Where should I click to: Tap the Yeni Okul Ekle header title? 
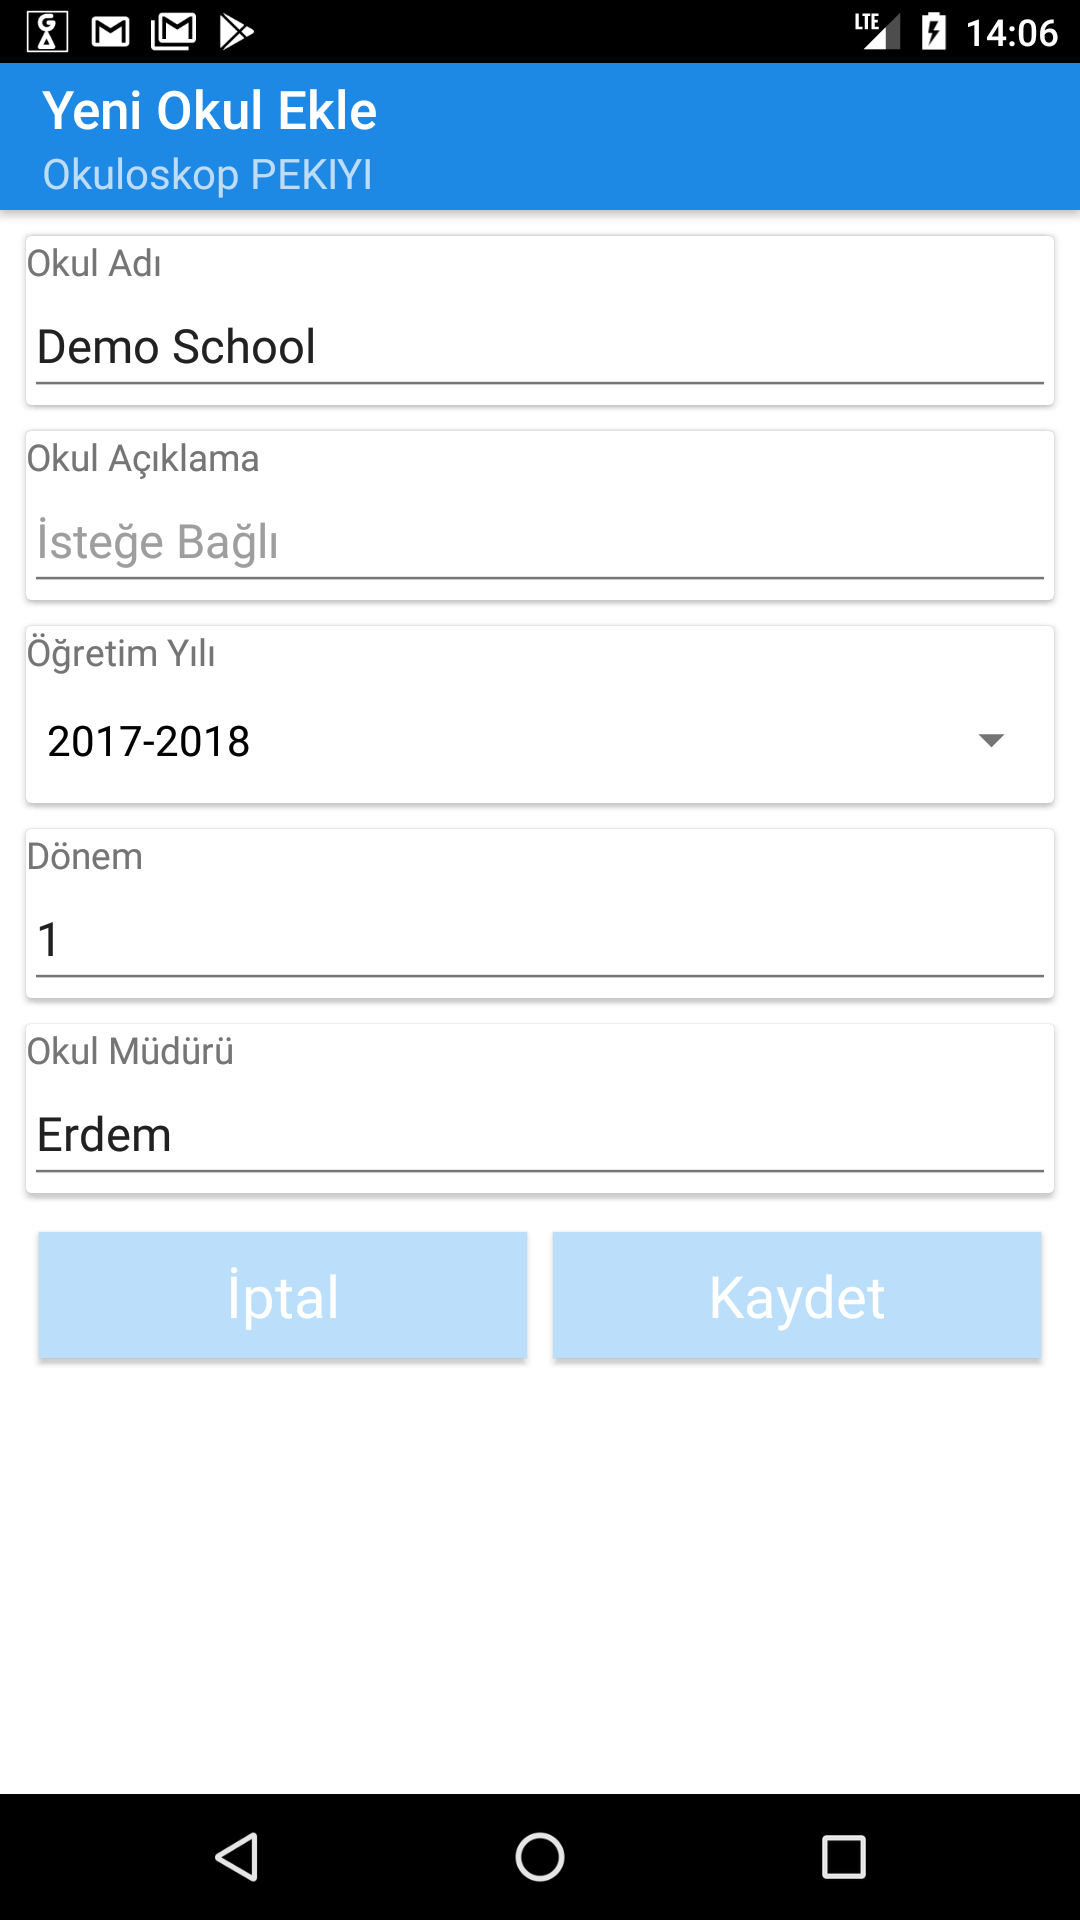[x=210, y=111]
